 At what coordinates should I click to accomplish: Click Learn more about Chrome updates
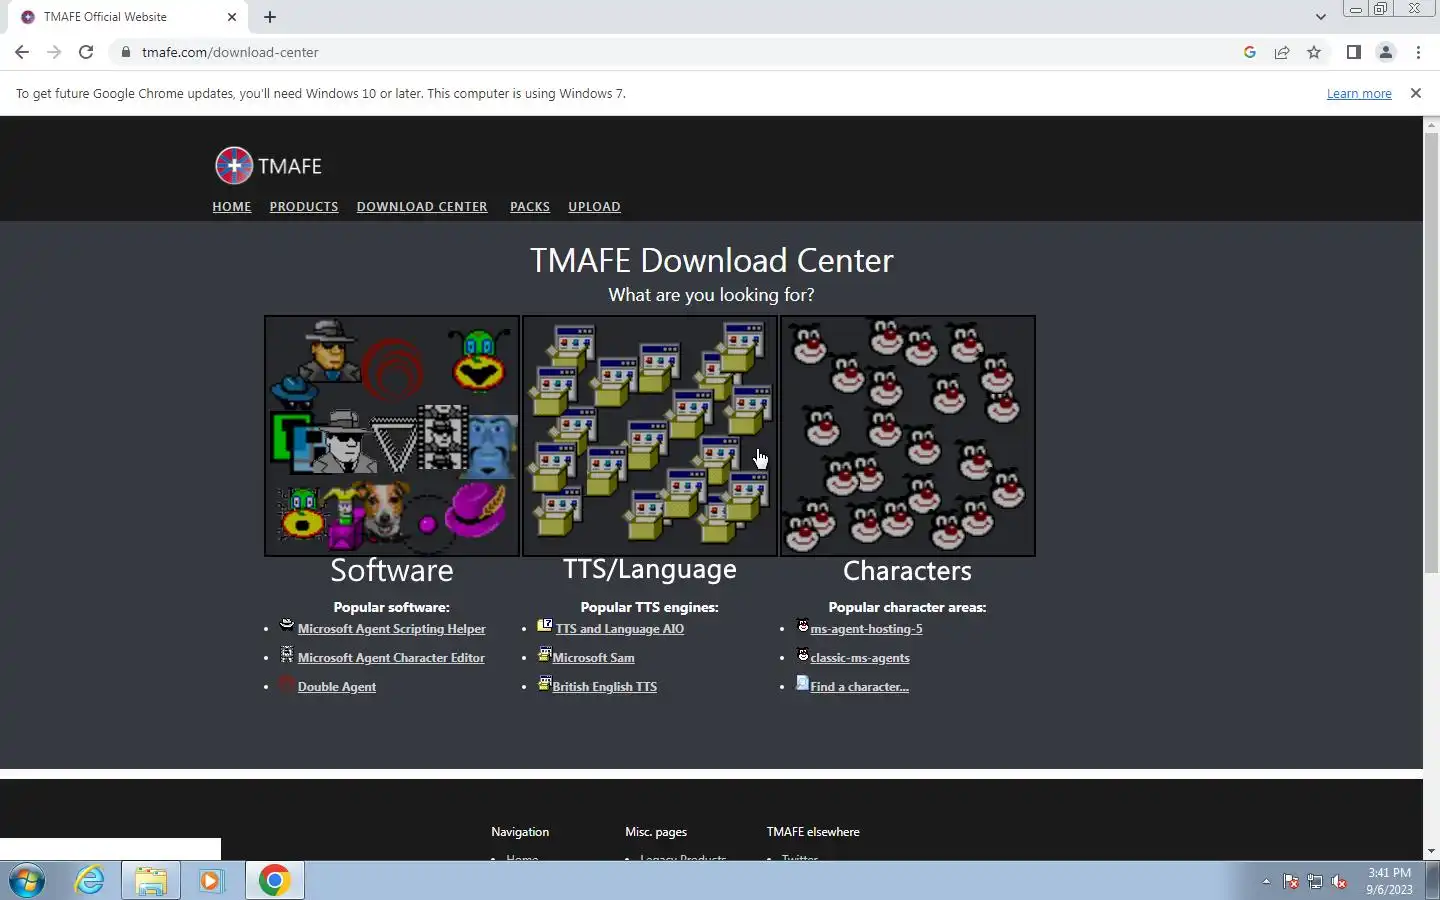coord(1359,94)
